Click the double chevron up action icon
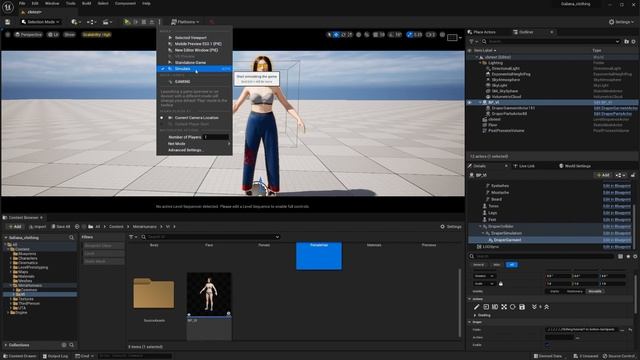Screen dimensions: 640x360 547,307
